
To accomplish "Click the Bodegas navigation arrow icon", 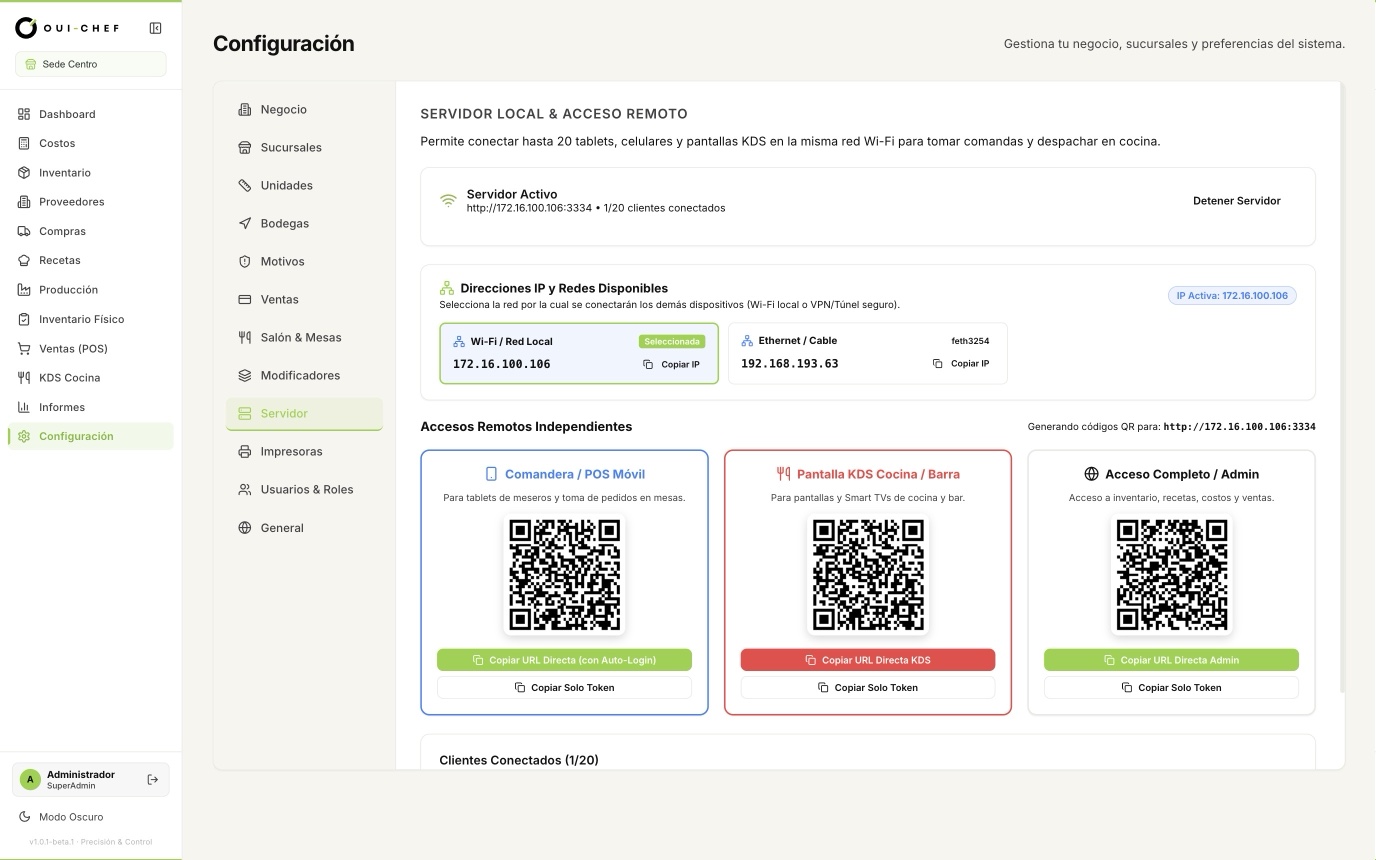I will tap(245, 224).
